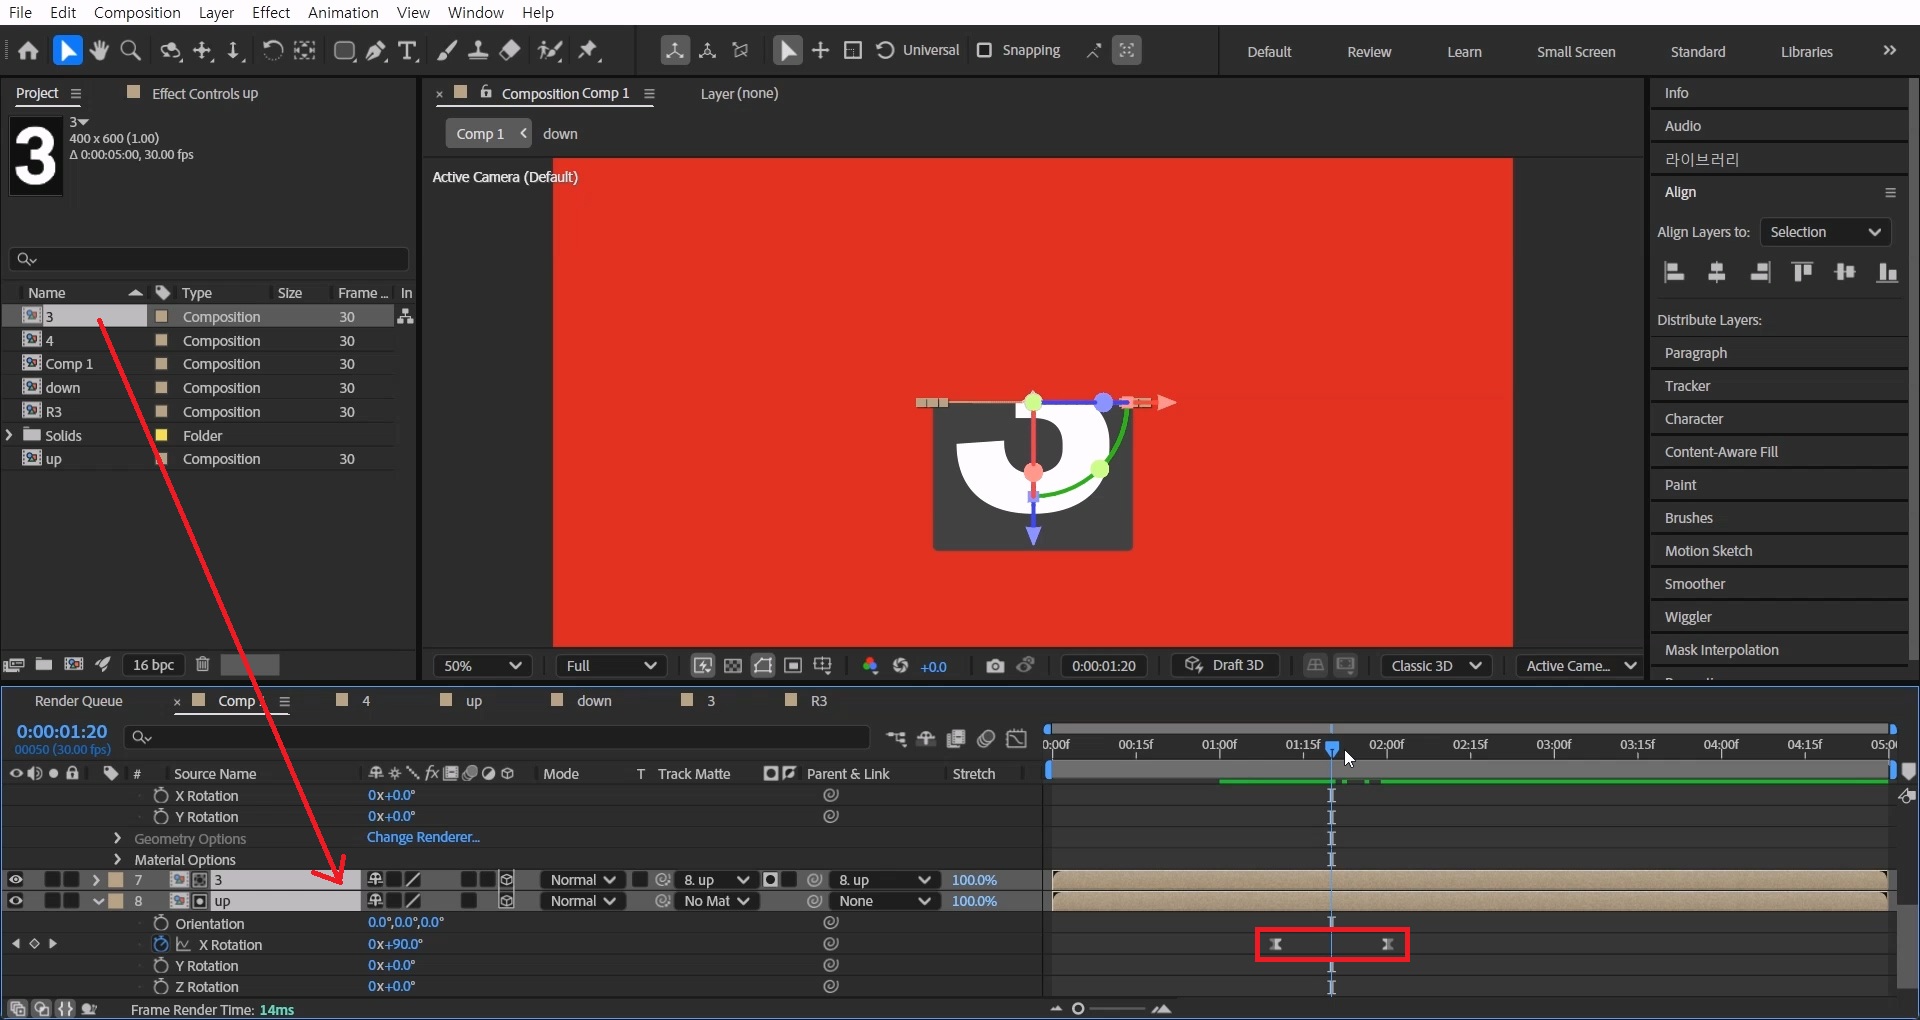Click the Align Bottom icon

click(x=1887, y=272)
